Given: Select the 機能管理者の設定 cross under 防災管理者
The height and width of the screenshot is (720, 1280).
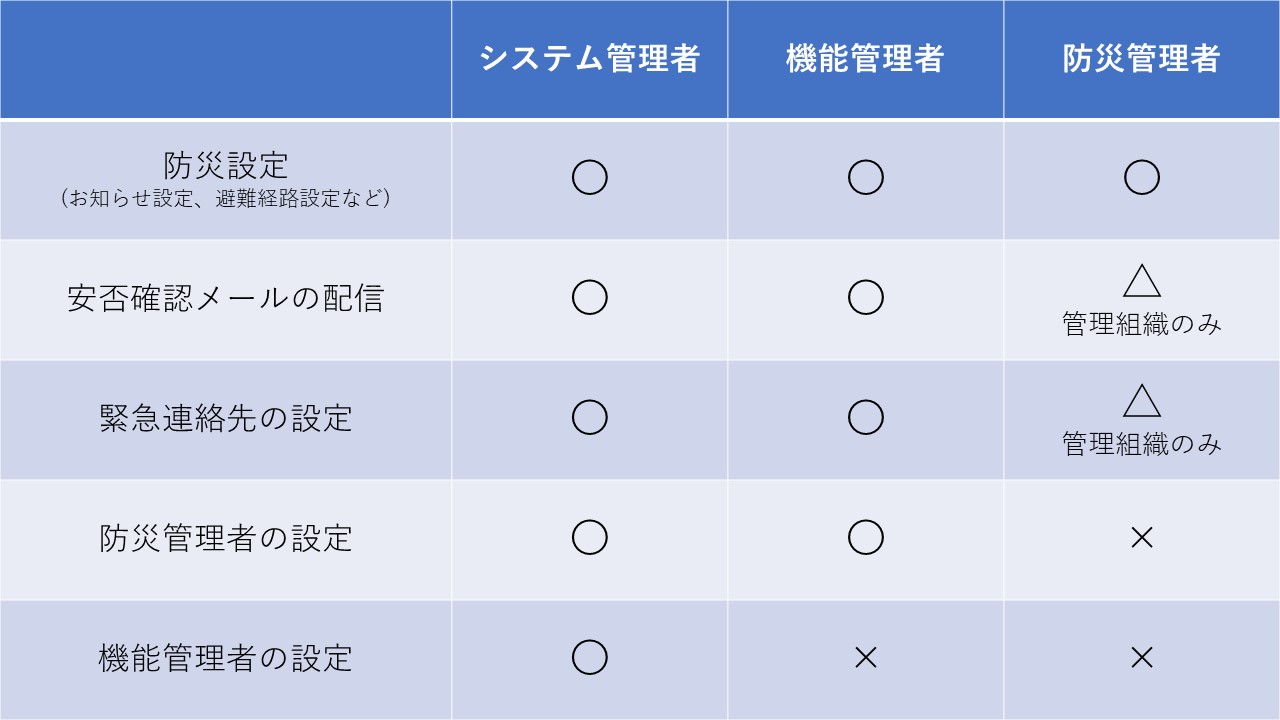Looking at the screenshot, I should click(1141, 658).
